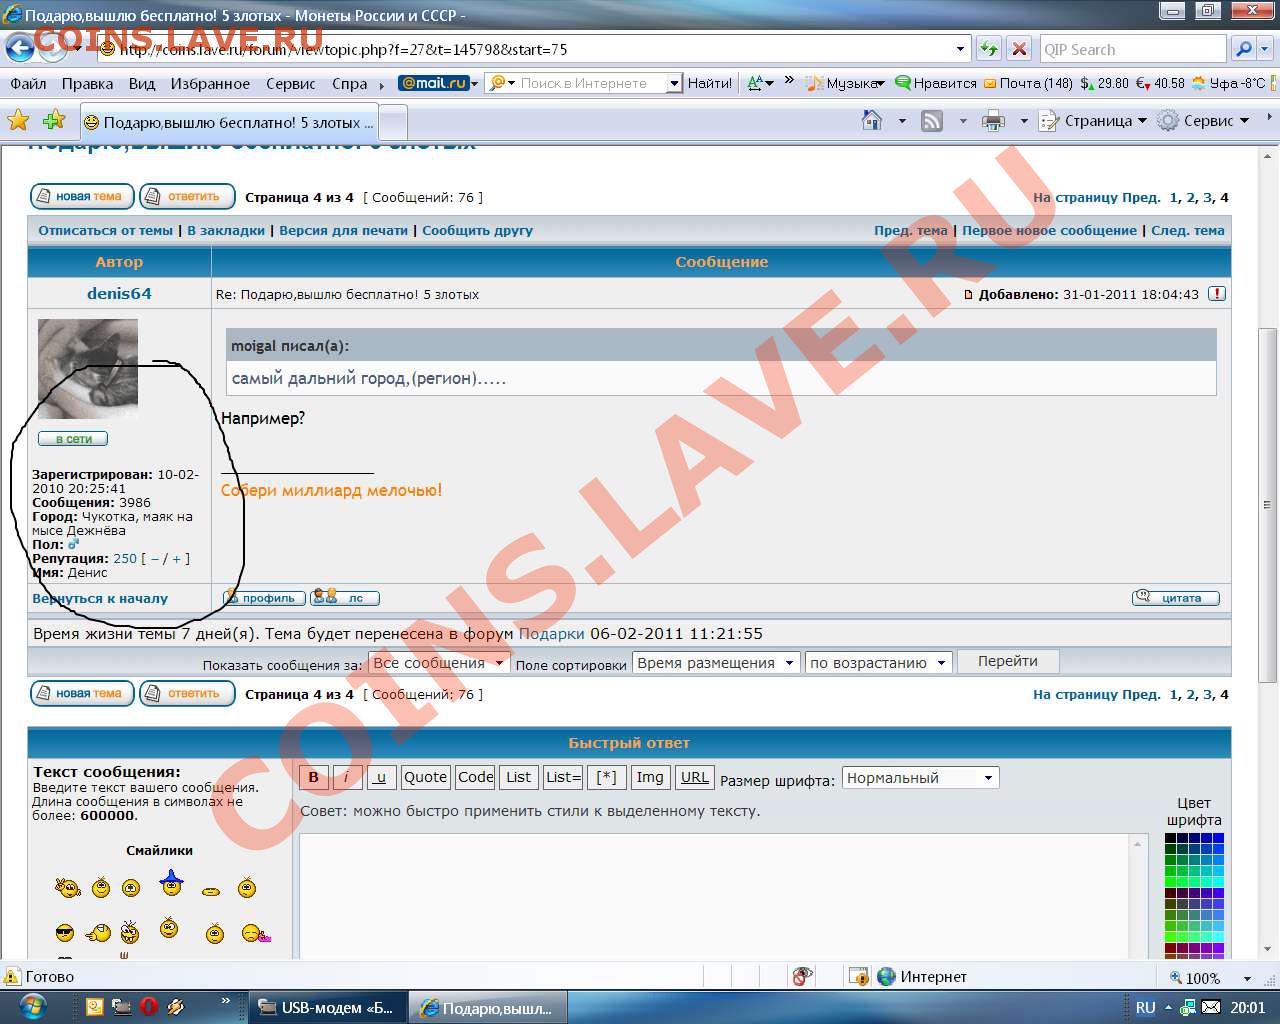Click the smiley holding a pink flower
This screenshot has width=1280, height=1024.
pyautogui.click(x=255, y=934)
